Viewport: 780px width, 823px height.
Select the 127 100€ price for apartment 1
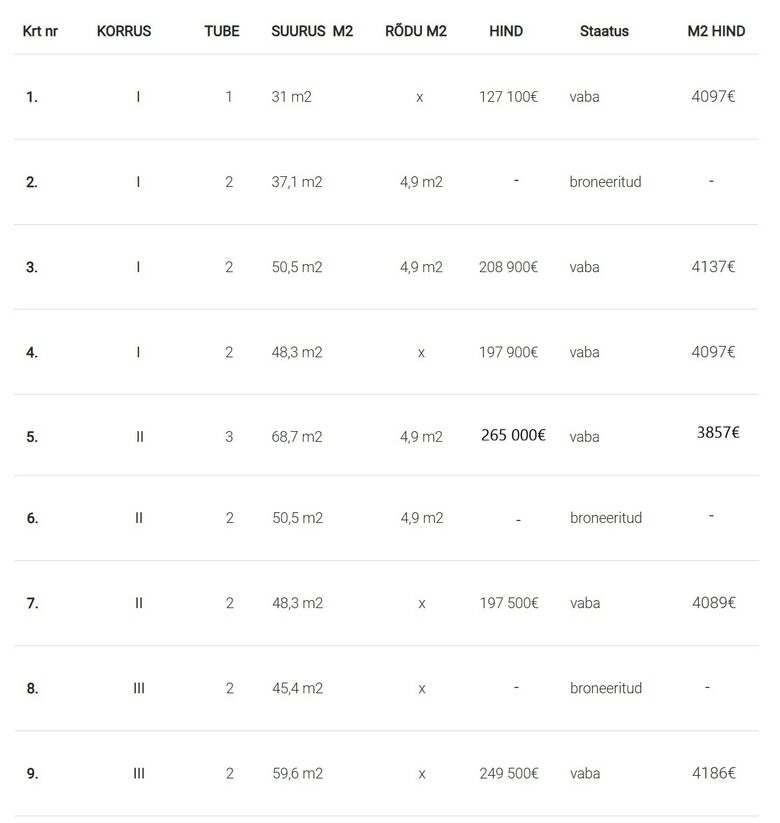509,97
